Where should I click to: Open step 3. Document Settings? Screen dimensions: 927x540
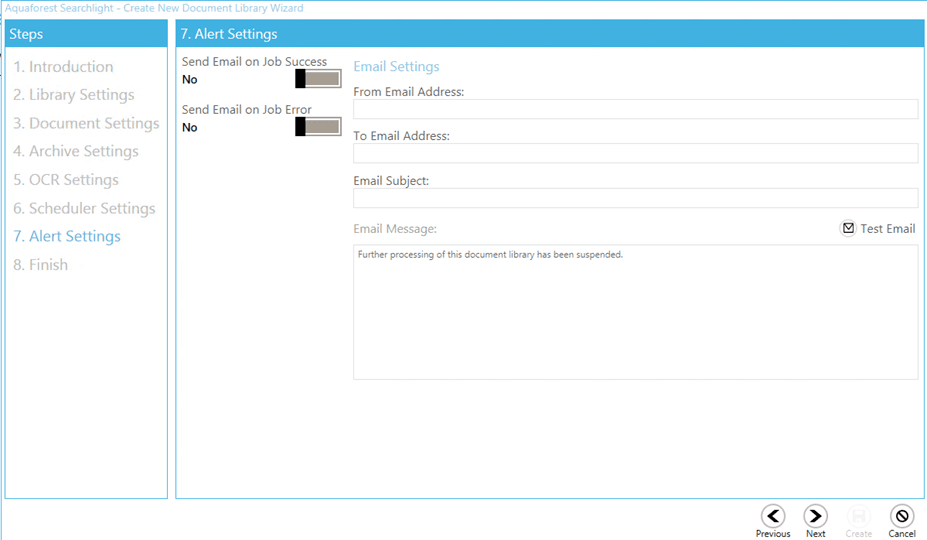[x=86, y=123]
